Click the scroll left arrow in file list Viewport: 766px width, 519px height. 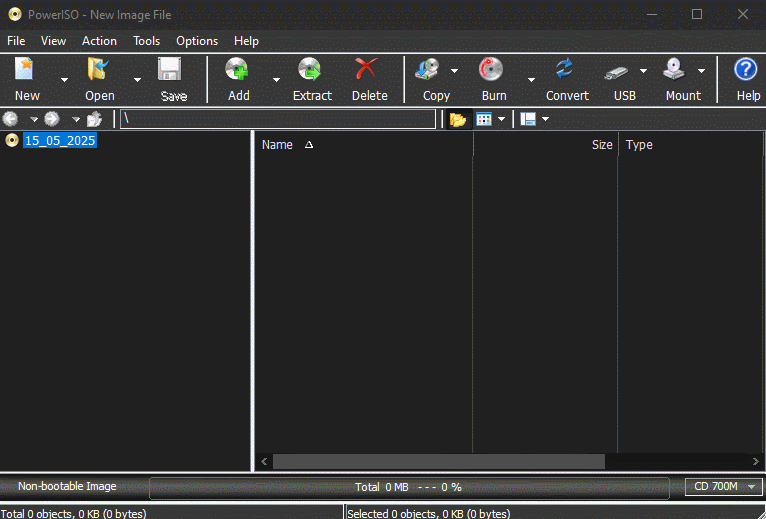tap(264, 461)
